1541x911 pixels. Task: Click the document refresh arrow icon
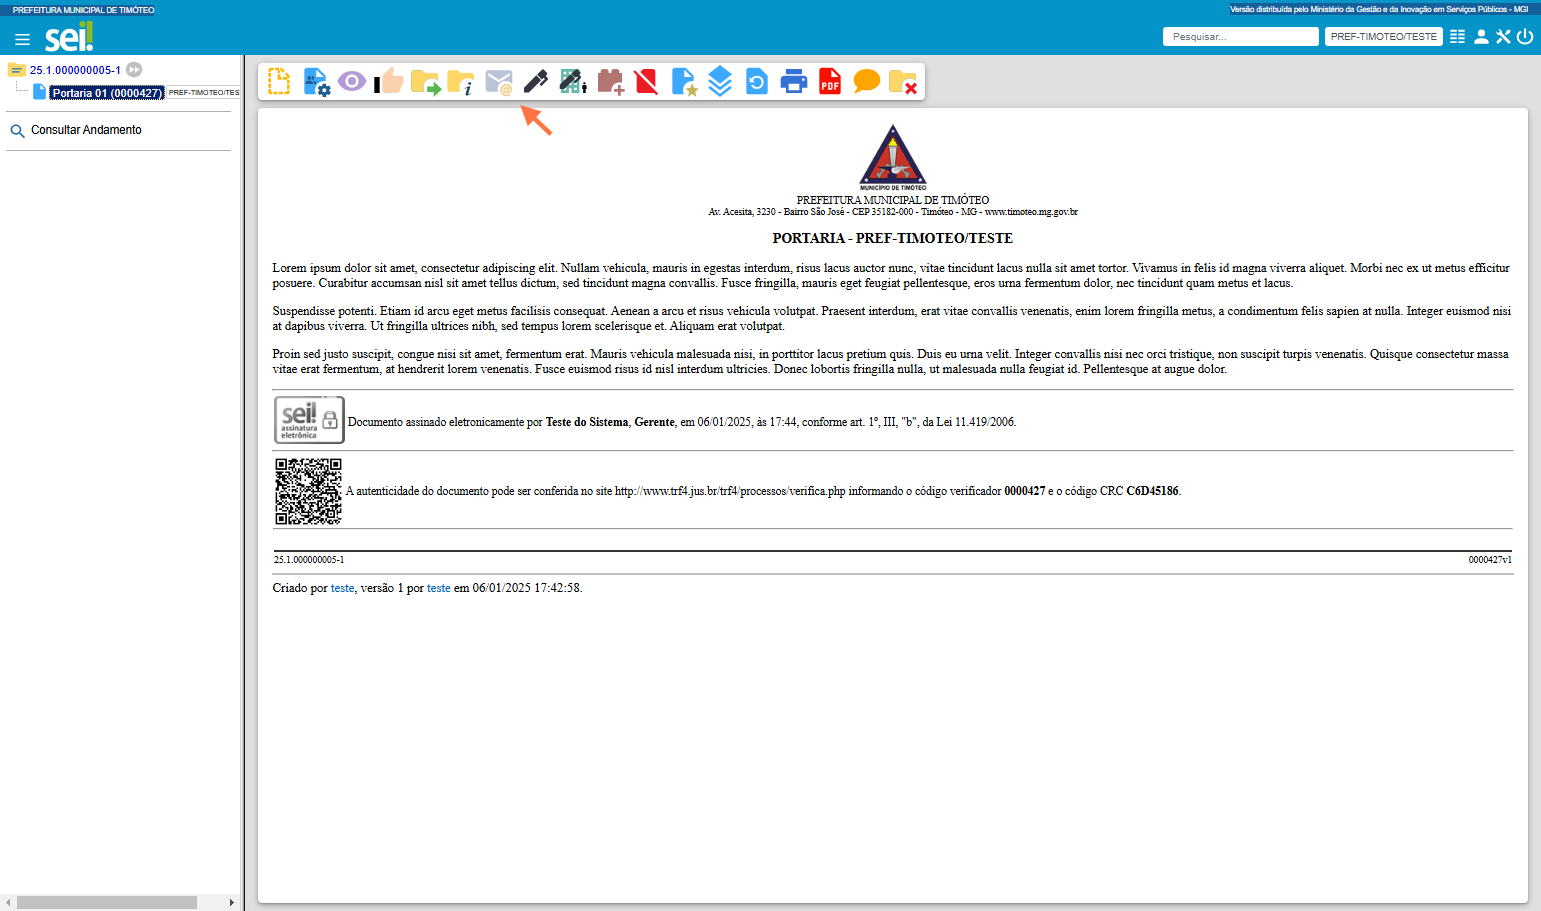point(757,81)
